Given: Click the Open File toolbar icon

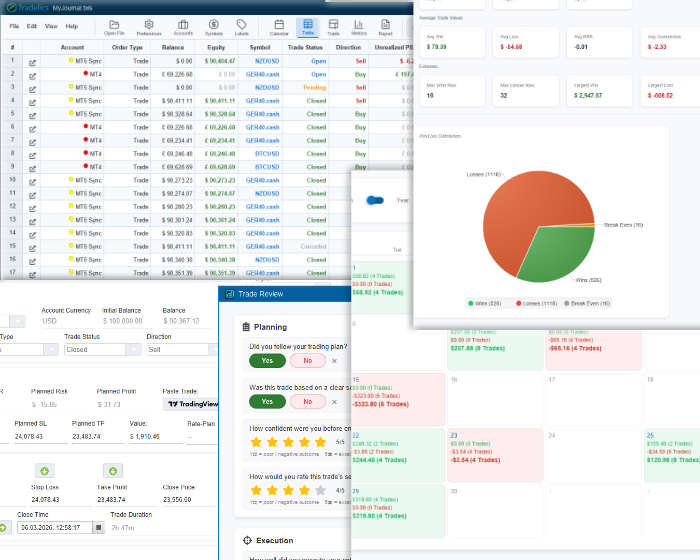Looking at the screenshot, I should [x=114, y=27].
